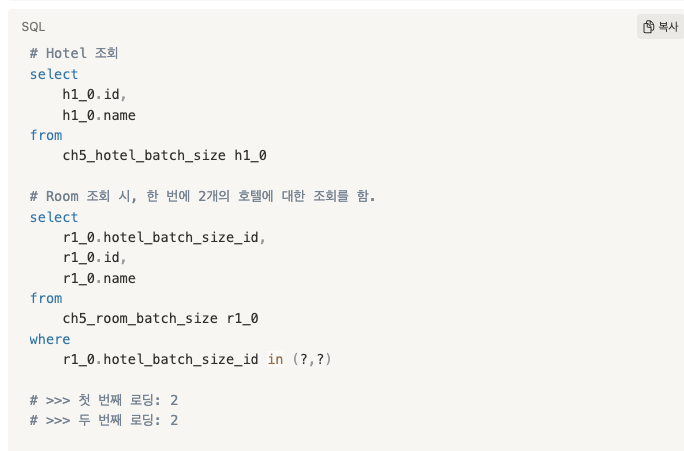This screenshot has height=451, width=684.
Task: Click the h1_0.name column text
Action: [99, 115]
